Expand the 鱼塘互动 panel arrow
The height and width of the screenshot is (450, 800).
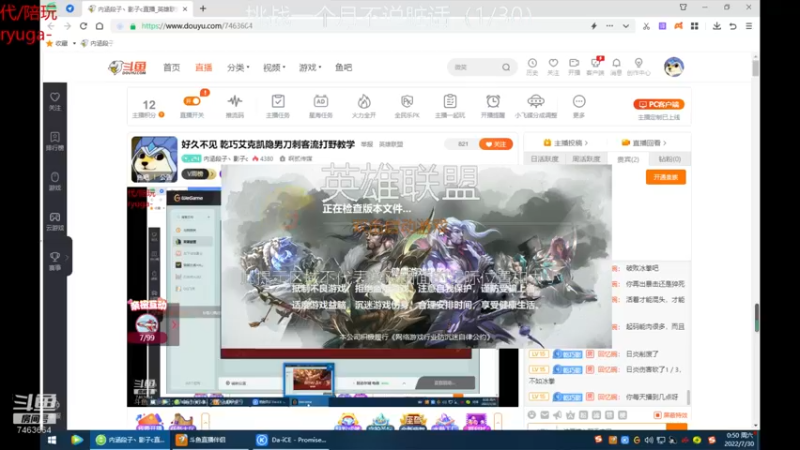pyautogui.click(x=174, y=324)
